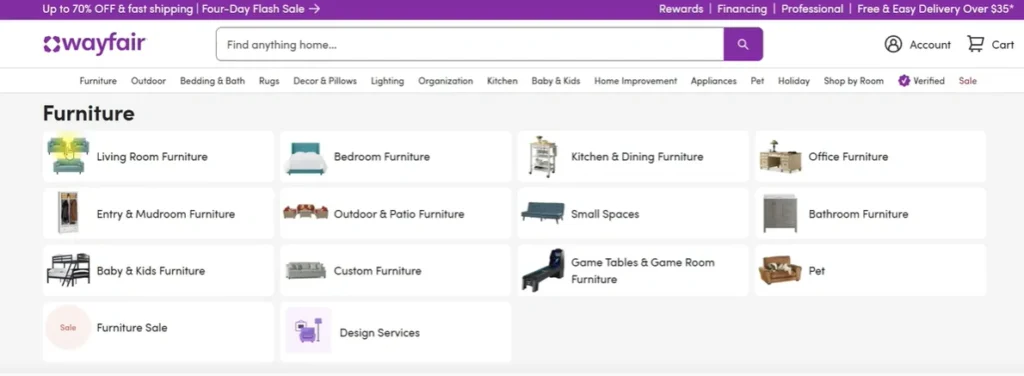Open the Bathroom Furniture text link
This screenshot has width=1024, height=376.
858,213
